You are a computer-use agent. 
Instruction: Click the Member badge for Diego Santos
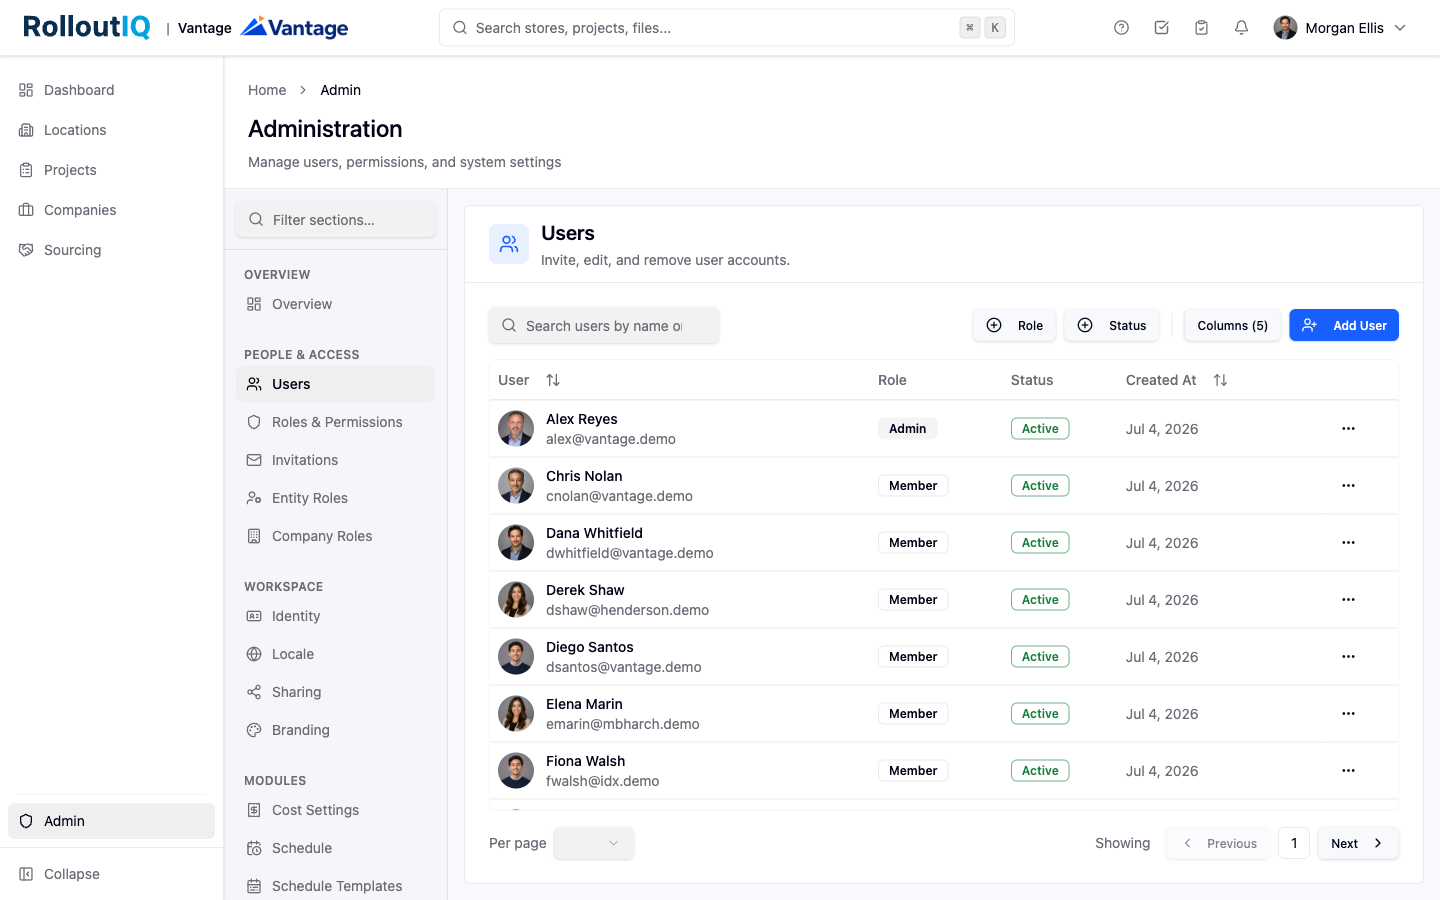[913, 656]
